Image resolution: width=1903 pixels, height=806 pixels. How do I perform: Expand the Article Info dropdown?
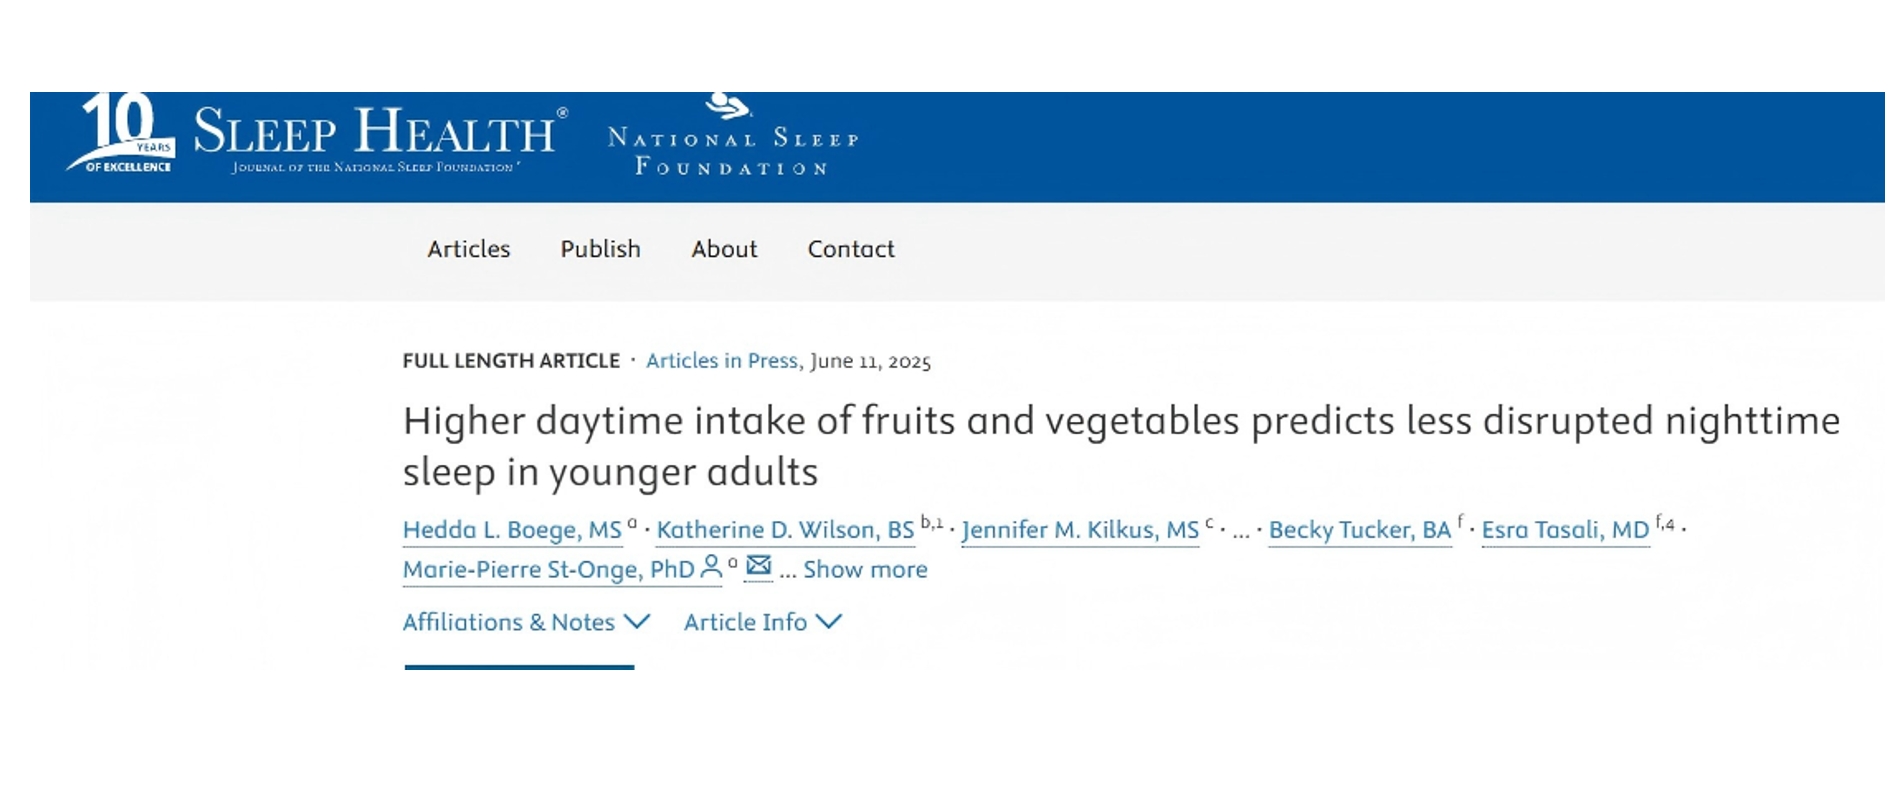click(762, 622)
